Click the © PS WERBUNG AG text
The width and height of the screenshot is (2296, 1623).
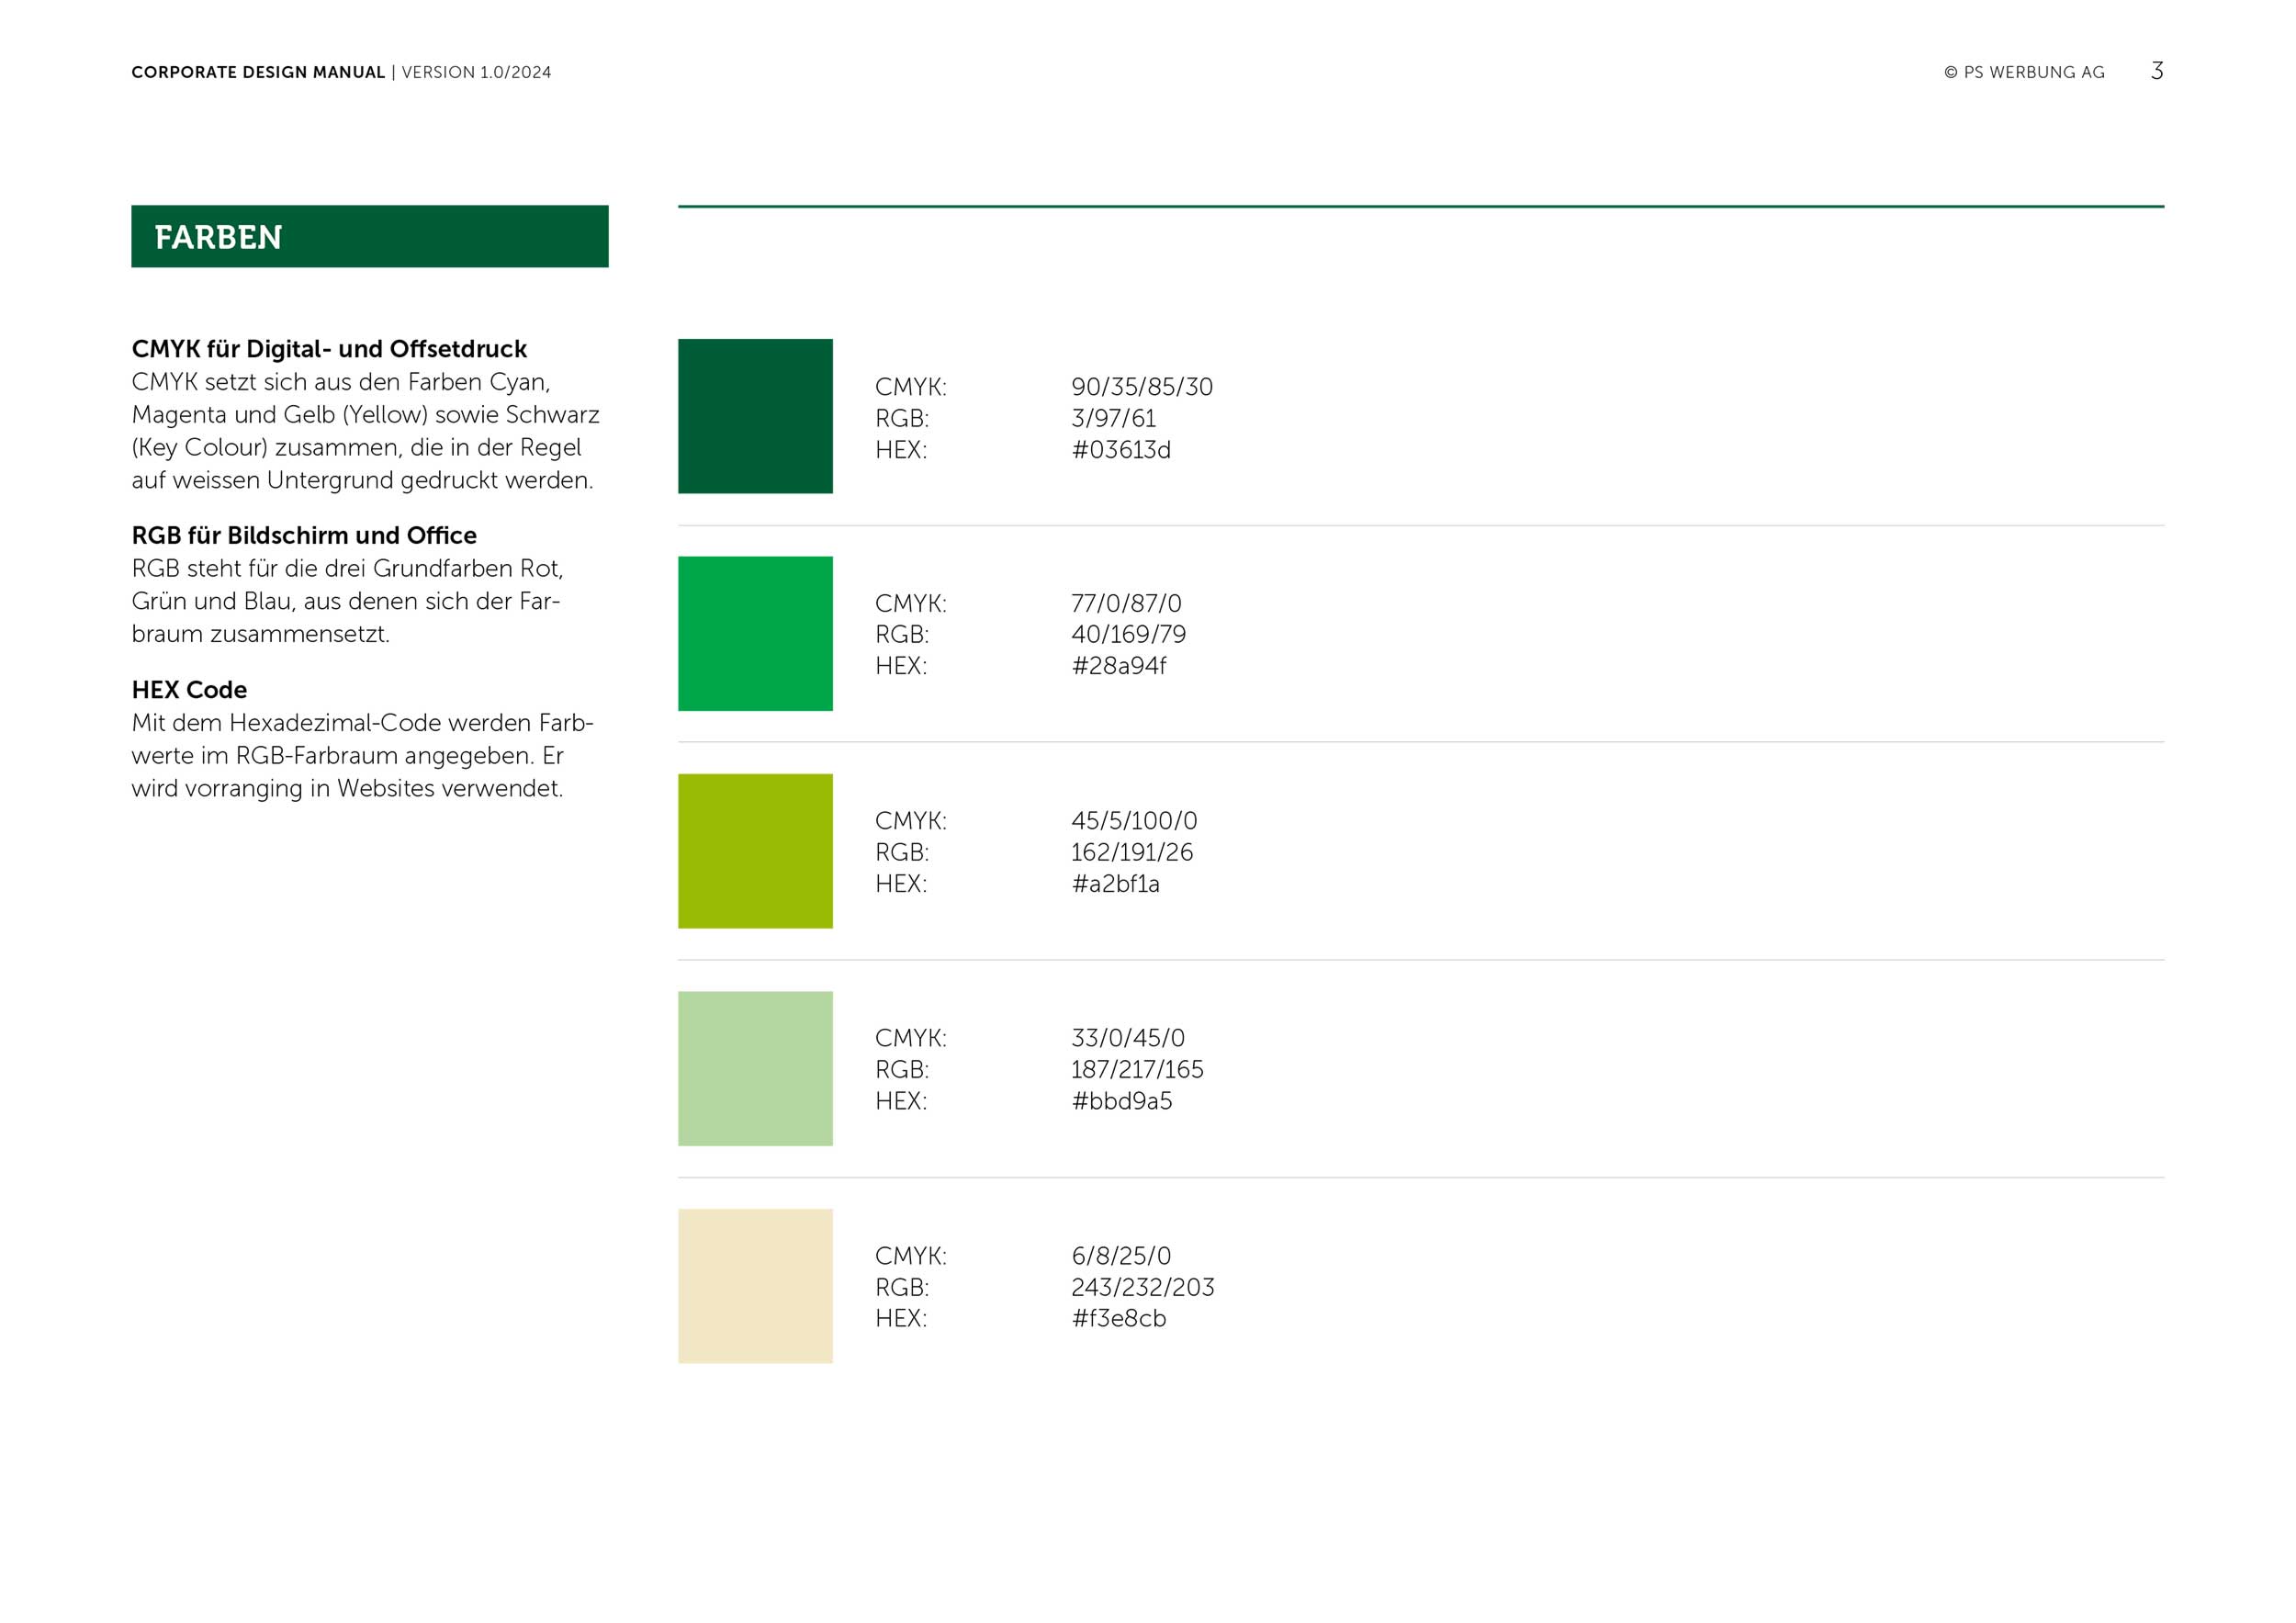tap(2024, 72)
